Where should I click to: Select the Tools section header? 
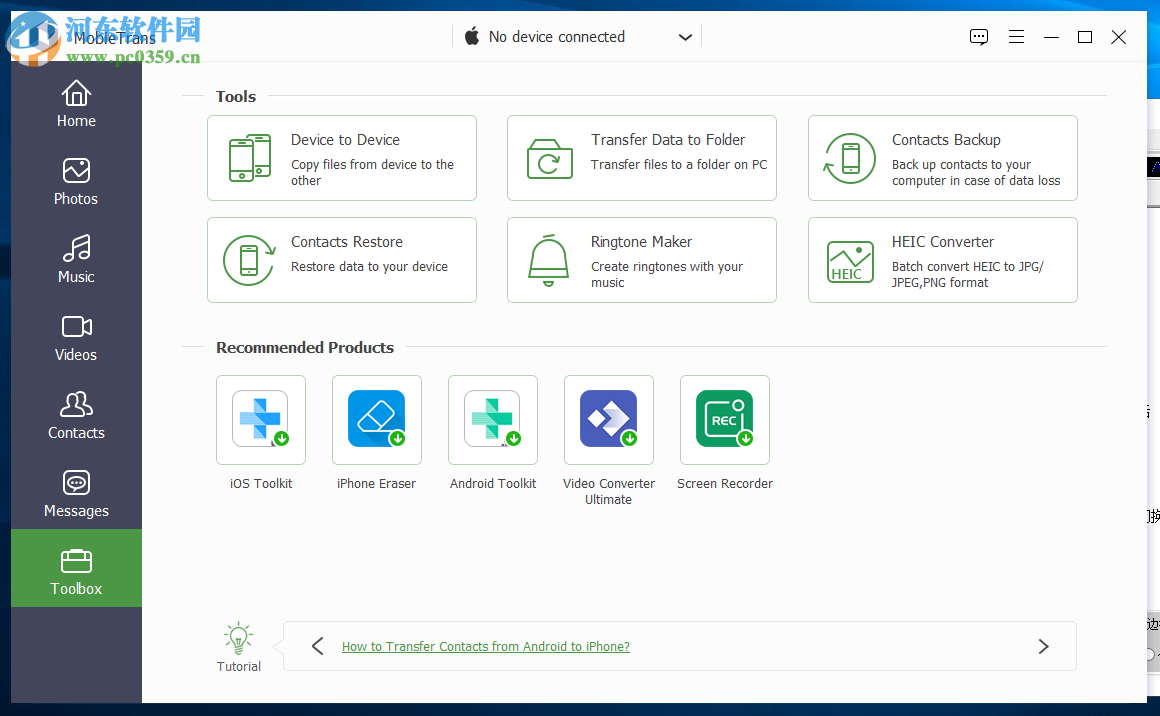coord(236,97)
